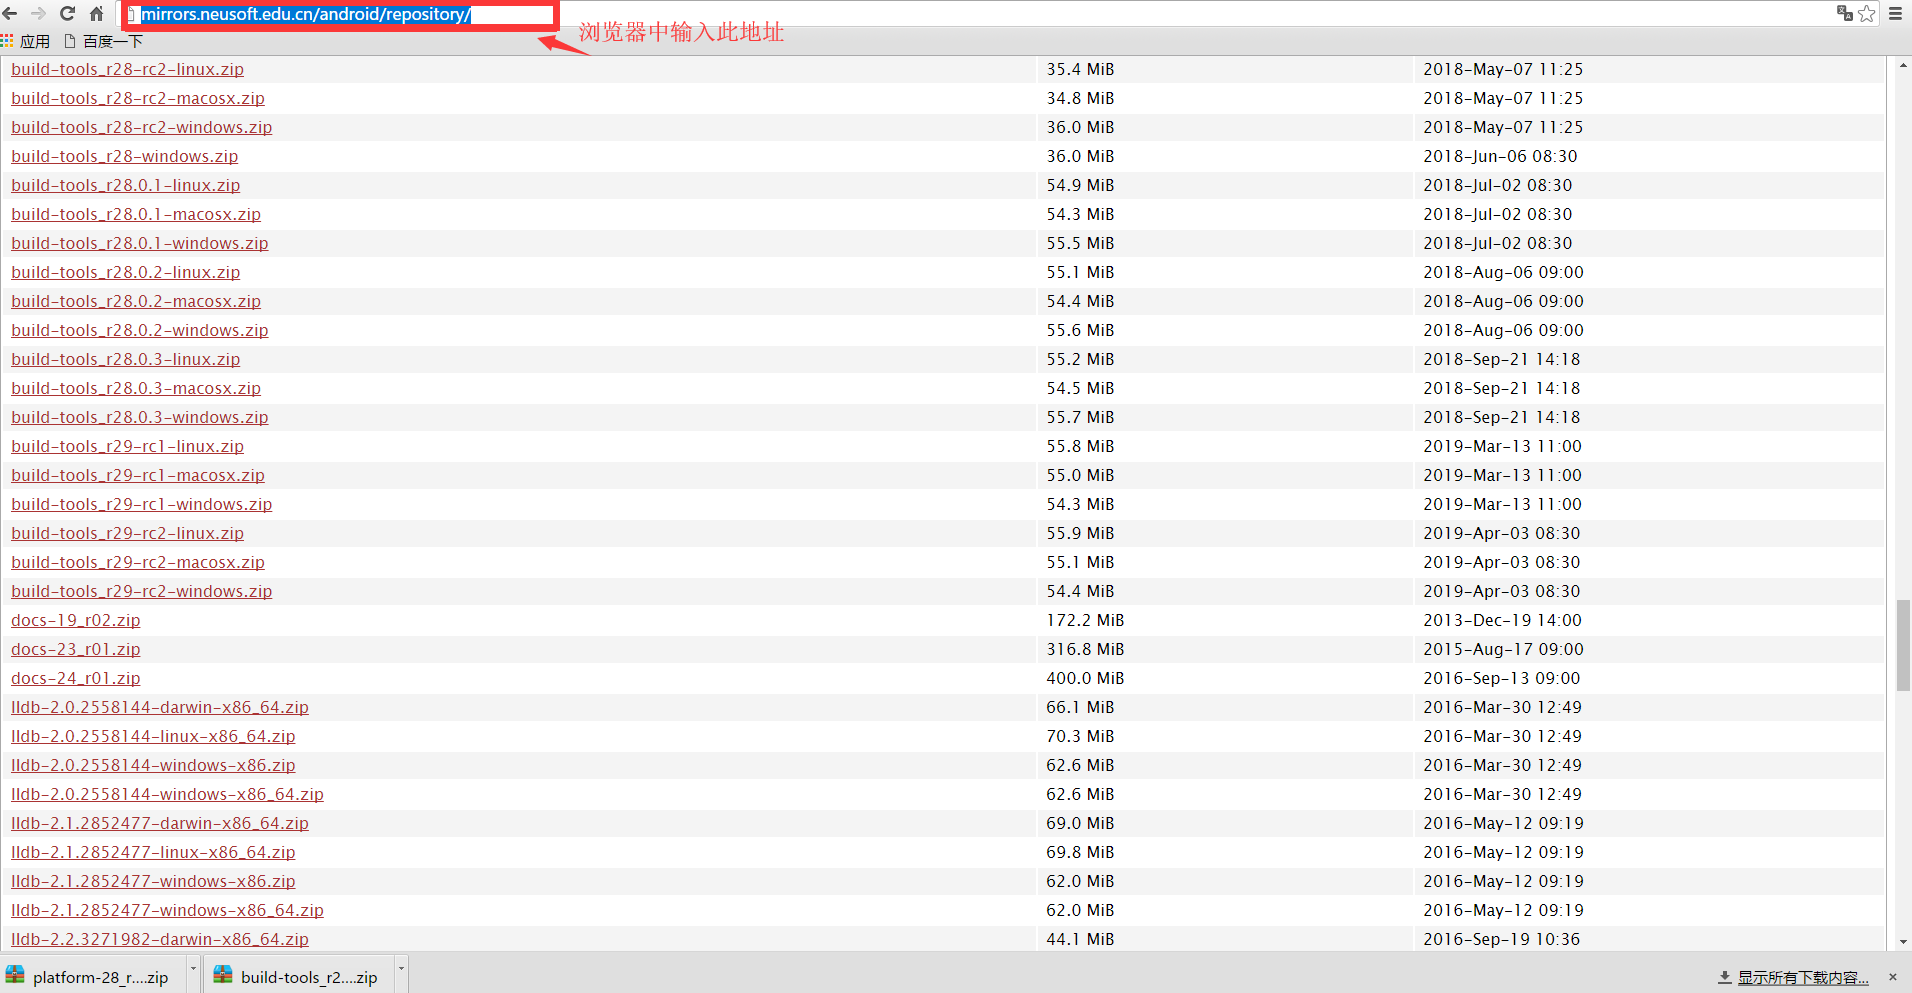Click the vertical scrollbar thumb
Screen dimensions: 1912x993
pos(1902,645)
